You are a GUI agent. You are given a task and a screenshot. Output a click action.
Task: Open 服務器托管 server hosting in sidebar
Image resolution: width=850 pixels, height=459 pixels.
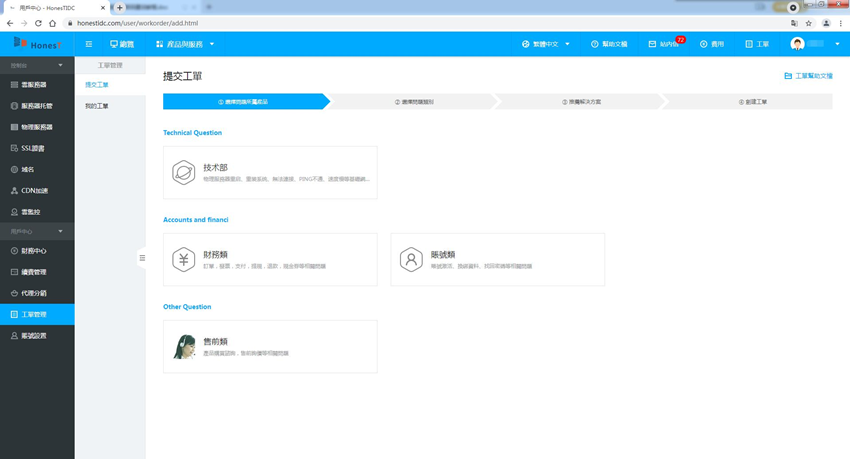pos(37,106)
